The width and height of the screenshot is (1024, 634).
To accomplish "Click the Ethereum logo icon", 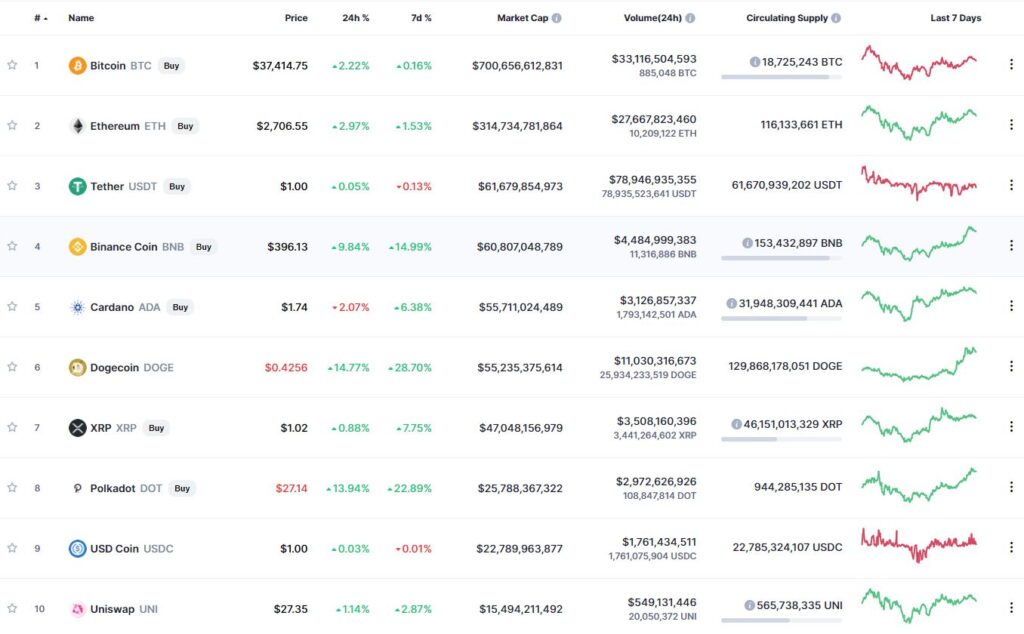I will tap(77, 126).
